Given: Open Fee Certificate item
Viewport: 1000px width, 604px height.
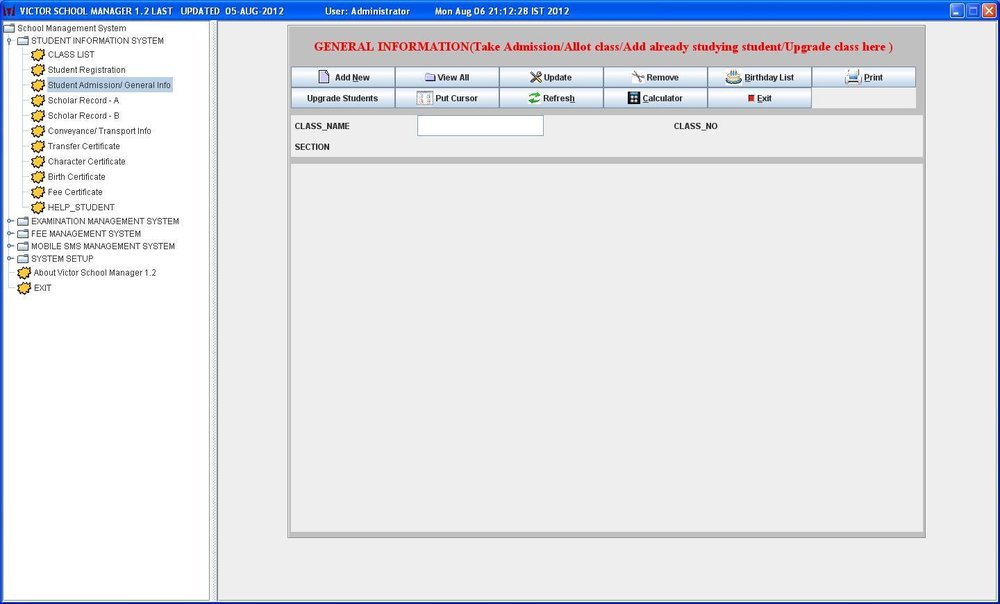Looking at the screenshot, I should coord(75,193).
